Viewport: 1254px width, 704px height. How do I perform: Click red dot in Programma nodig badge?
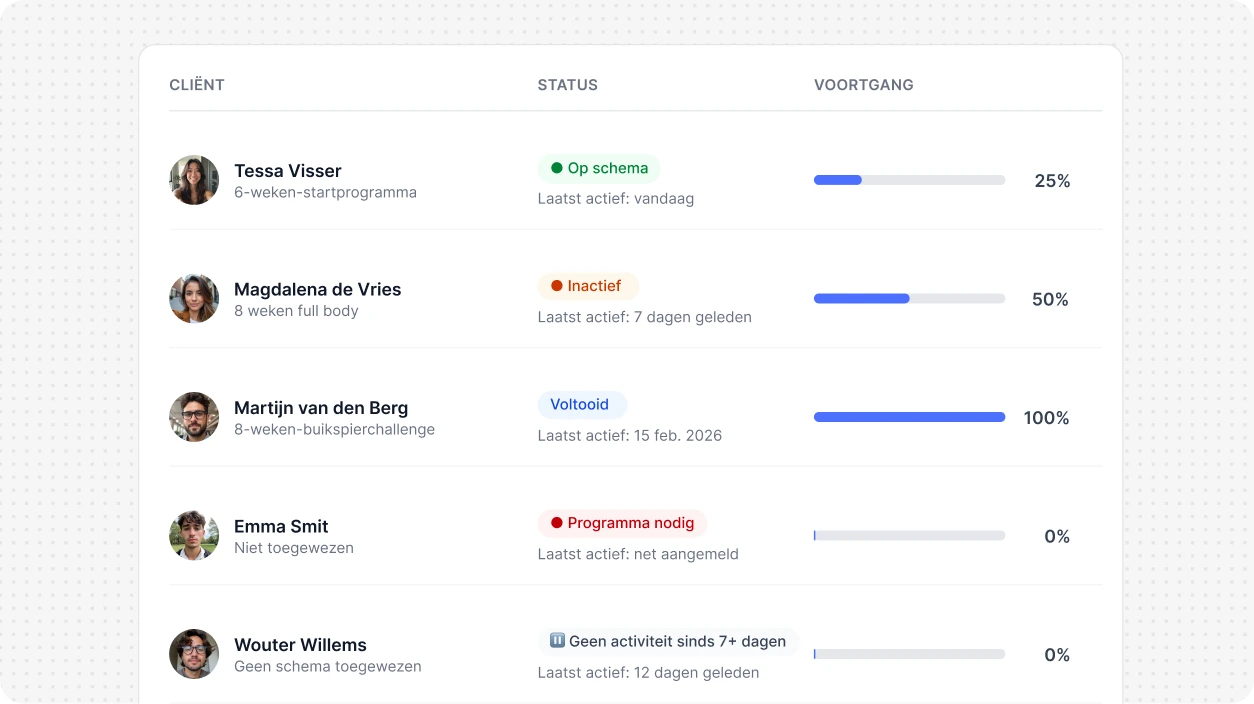pos(557,523)
